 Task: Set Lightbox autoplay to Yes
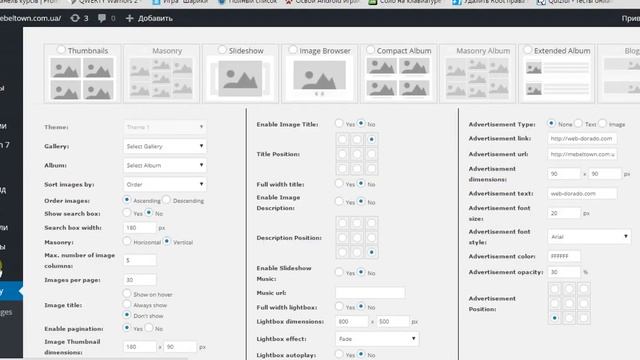click(x=339, y=354)
